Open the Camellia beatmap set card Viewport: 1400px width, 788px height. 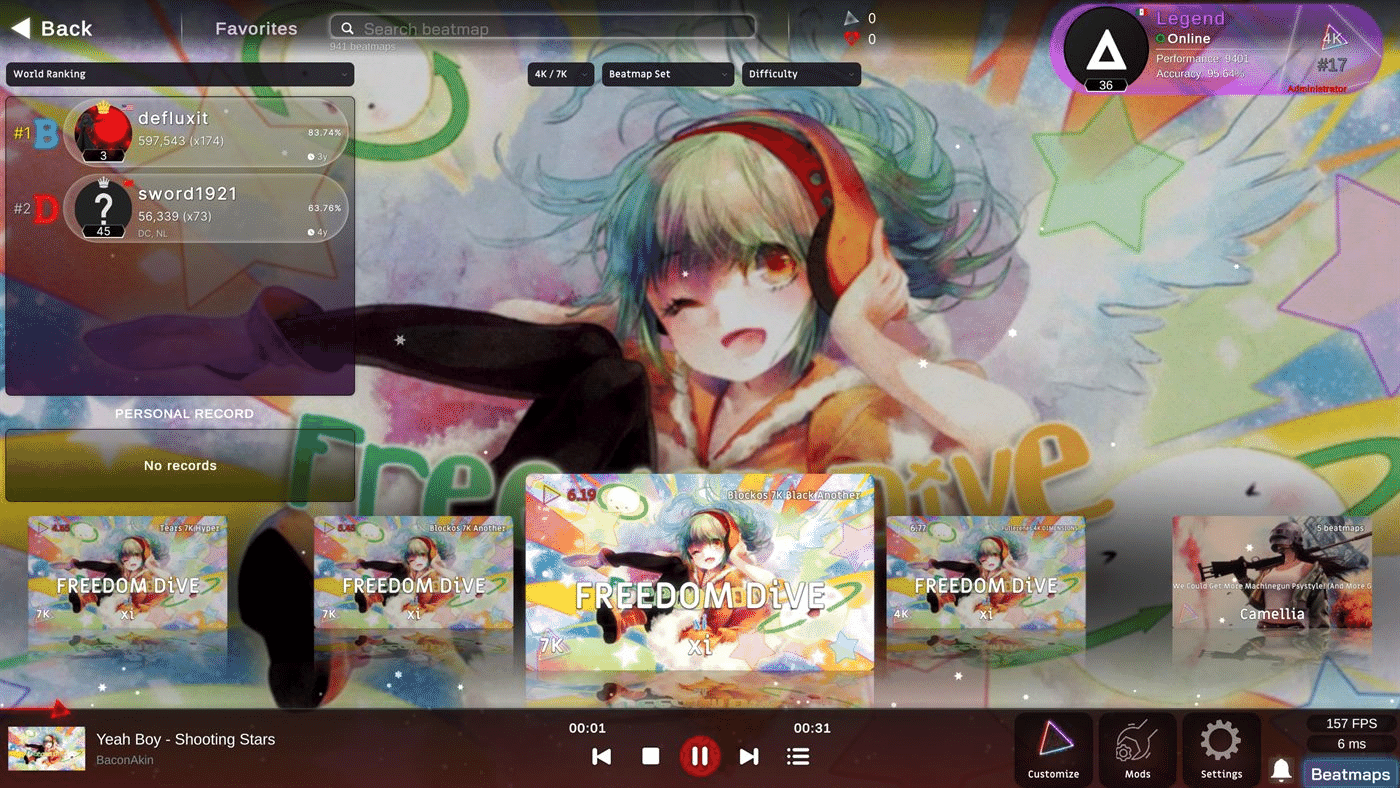tap(1272, 571)
